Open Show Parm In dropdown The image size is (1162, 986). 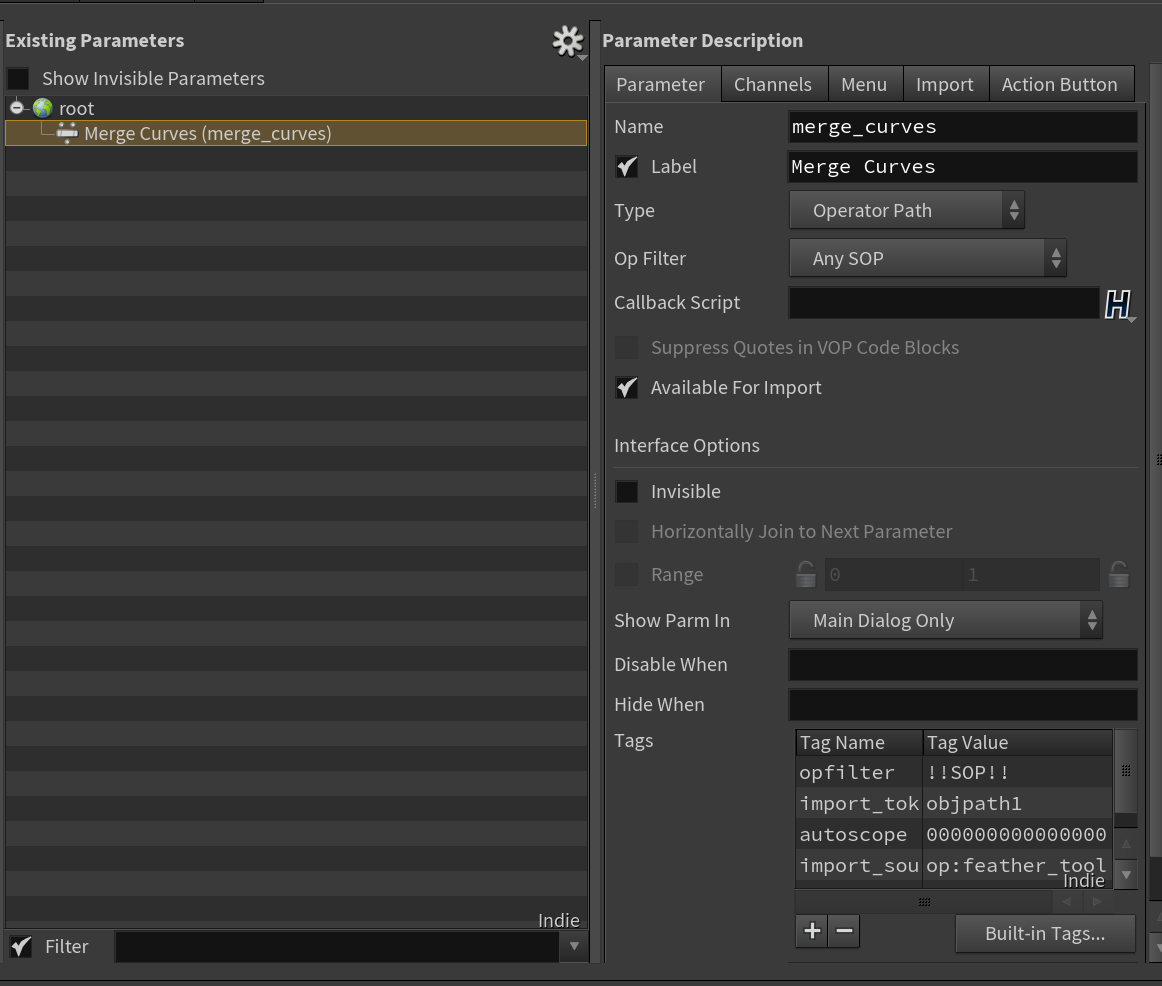[x=946, y=620]
